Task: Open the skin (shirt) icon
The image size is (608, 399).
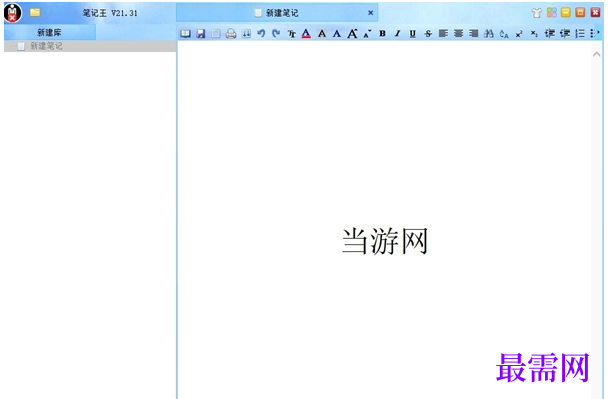Action: (537, 13)
